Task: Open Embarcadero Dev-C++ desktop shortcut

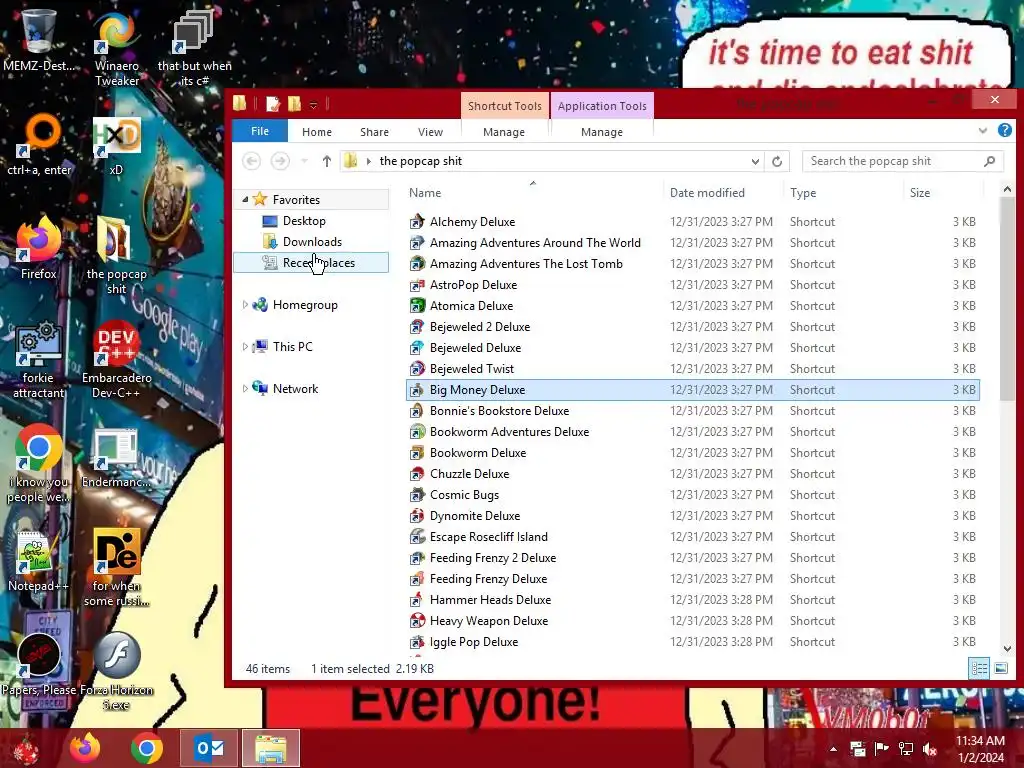Action: [116, 359]
